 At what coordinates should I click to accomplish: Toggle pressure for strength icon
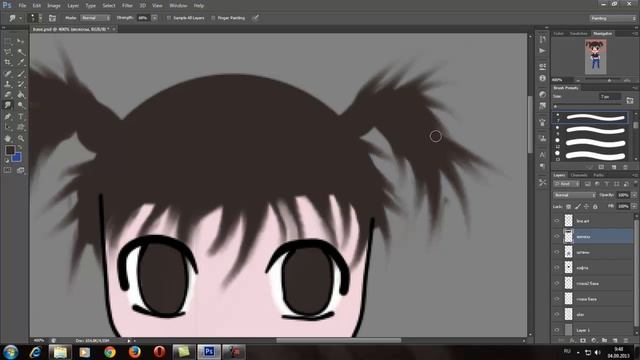point(255,18)
